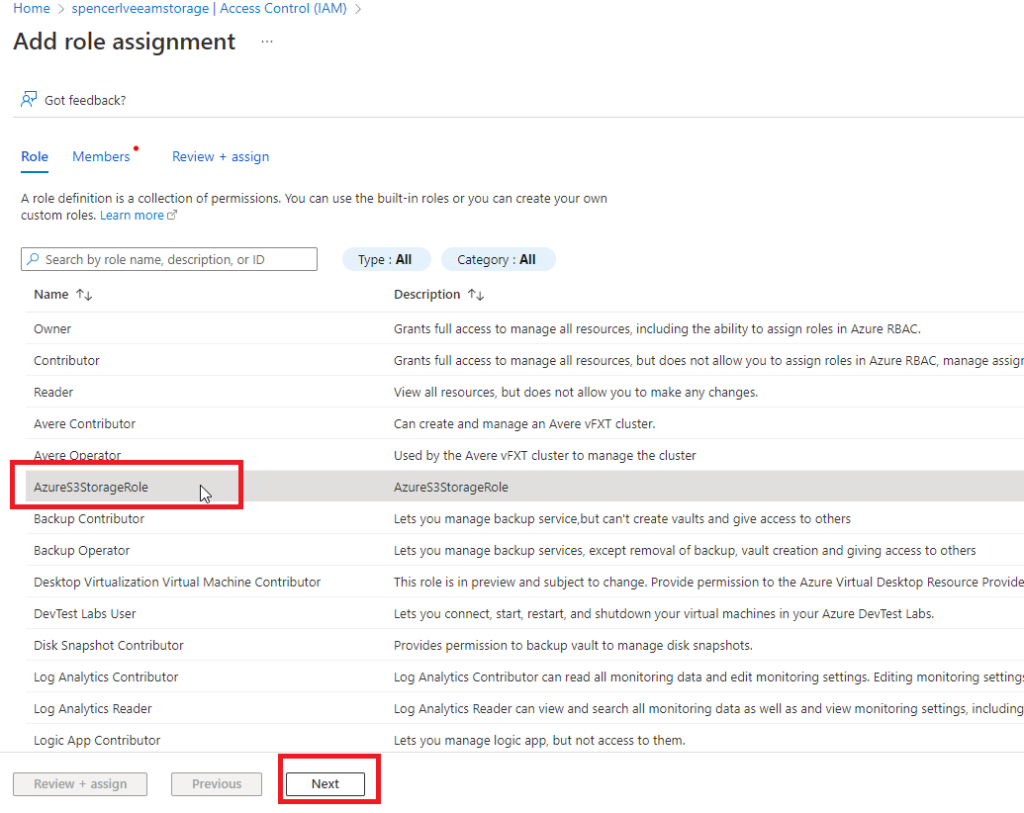
Task: Open the Category: All filter
Action: (x=498, y=259)
